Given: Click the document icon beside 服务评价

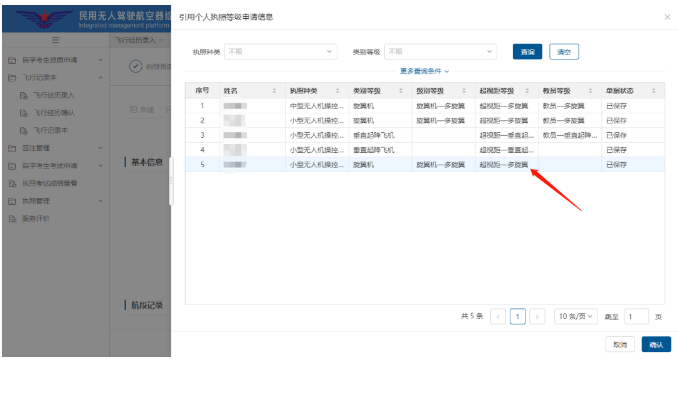Looking at the screenshot, I should pyautogui.click(x=12, y=219).
